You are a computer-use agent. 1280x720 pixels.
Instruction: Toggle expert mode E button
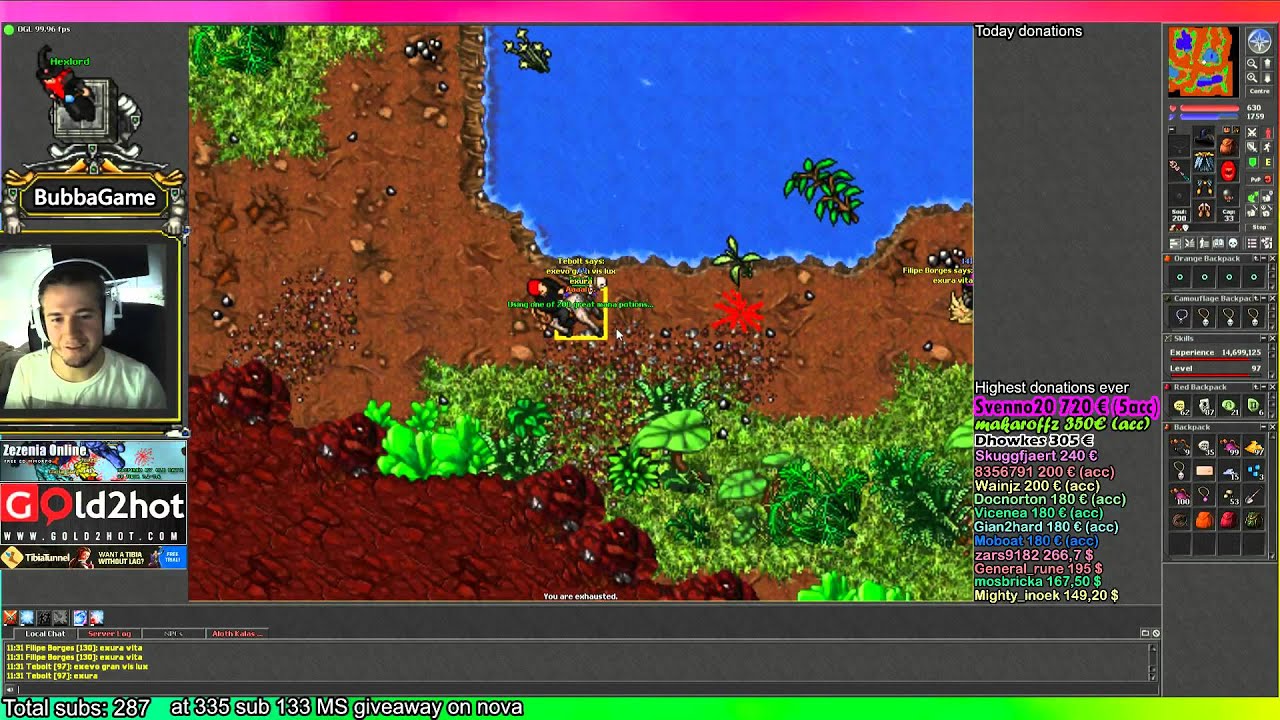point(1267,162)
